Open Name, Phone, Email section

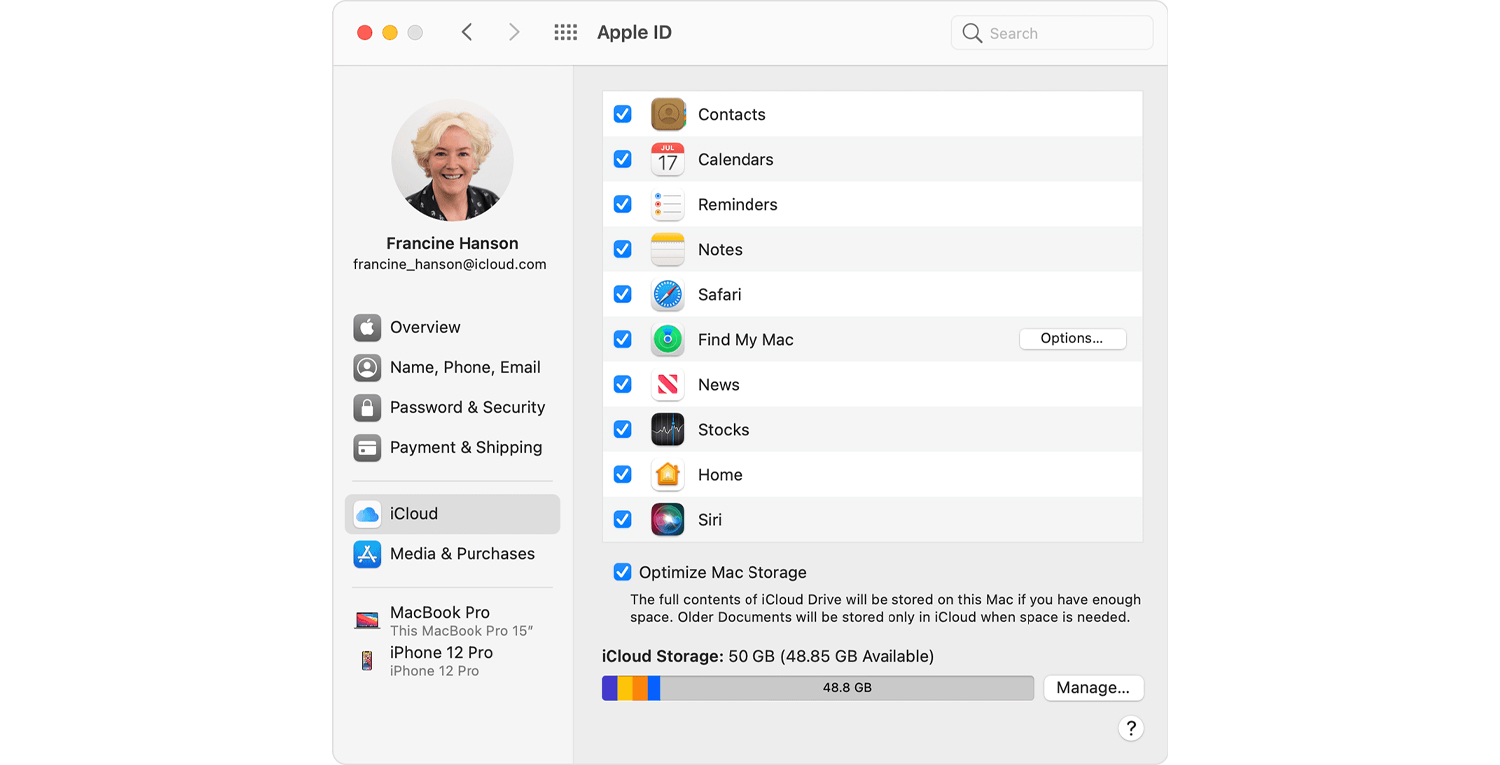(452, 367)
